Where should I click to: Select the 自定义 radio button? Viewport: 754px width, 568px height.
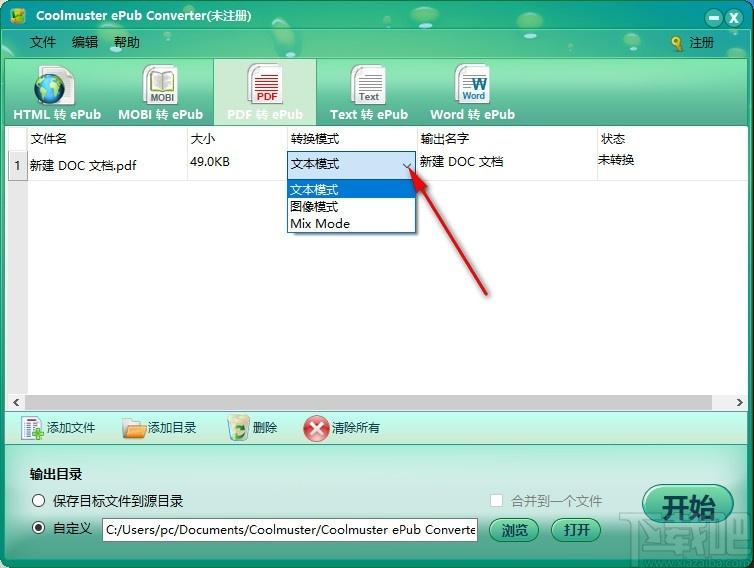38,528
